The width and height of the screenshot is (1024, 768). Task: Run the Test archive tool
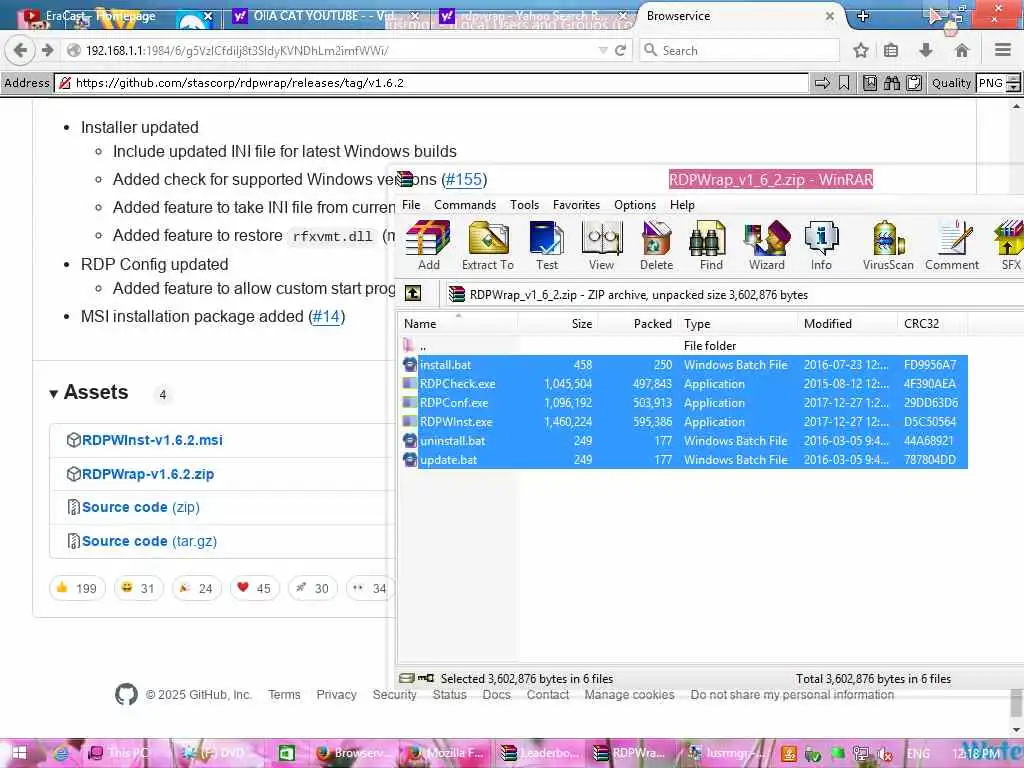[547, 245]
